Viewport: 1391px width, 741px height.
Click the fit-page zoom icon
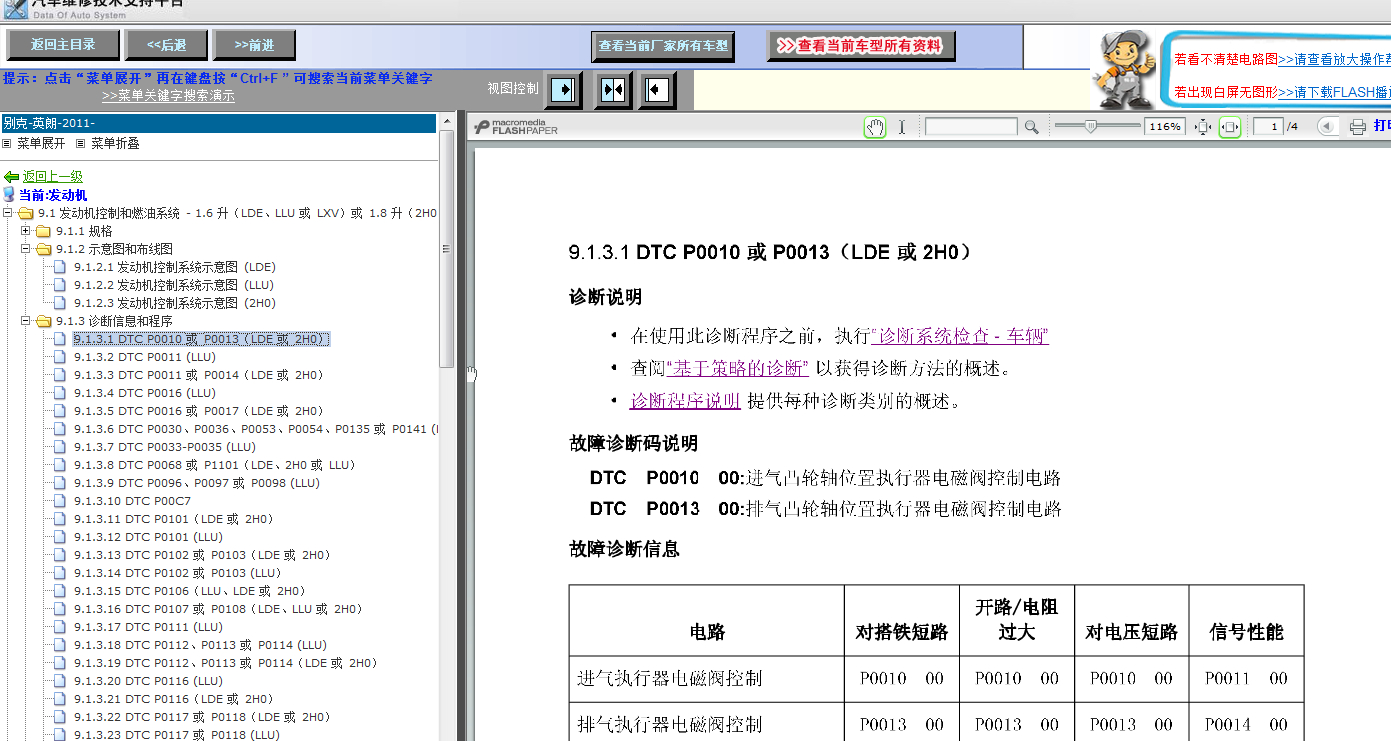[1203, 127]
